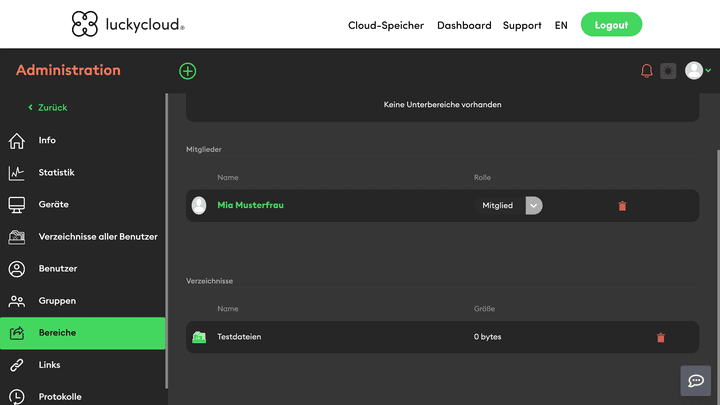The height and width of the screenshot is (405, 720).
Task: Toggle light/dark theme sun button
Action: coord(668,71)
